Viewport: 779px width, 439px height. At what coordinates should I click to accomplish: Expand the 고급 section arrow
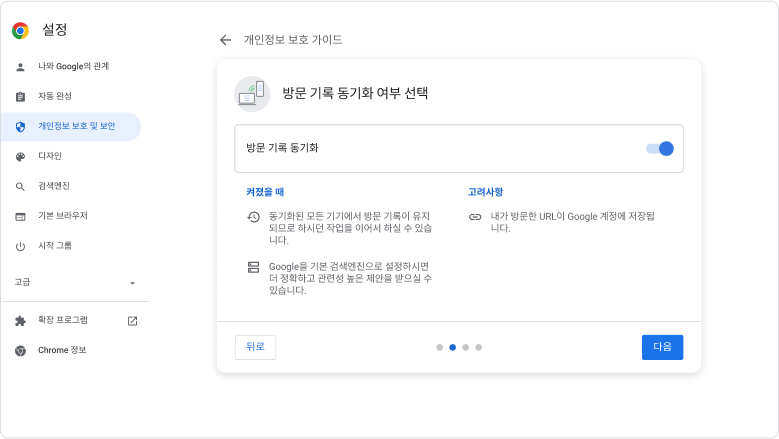point(132,283)
